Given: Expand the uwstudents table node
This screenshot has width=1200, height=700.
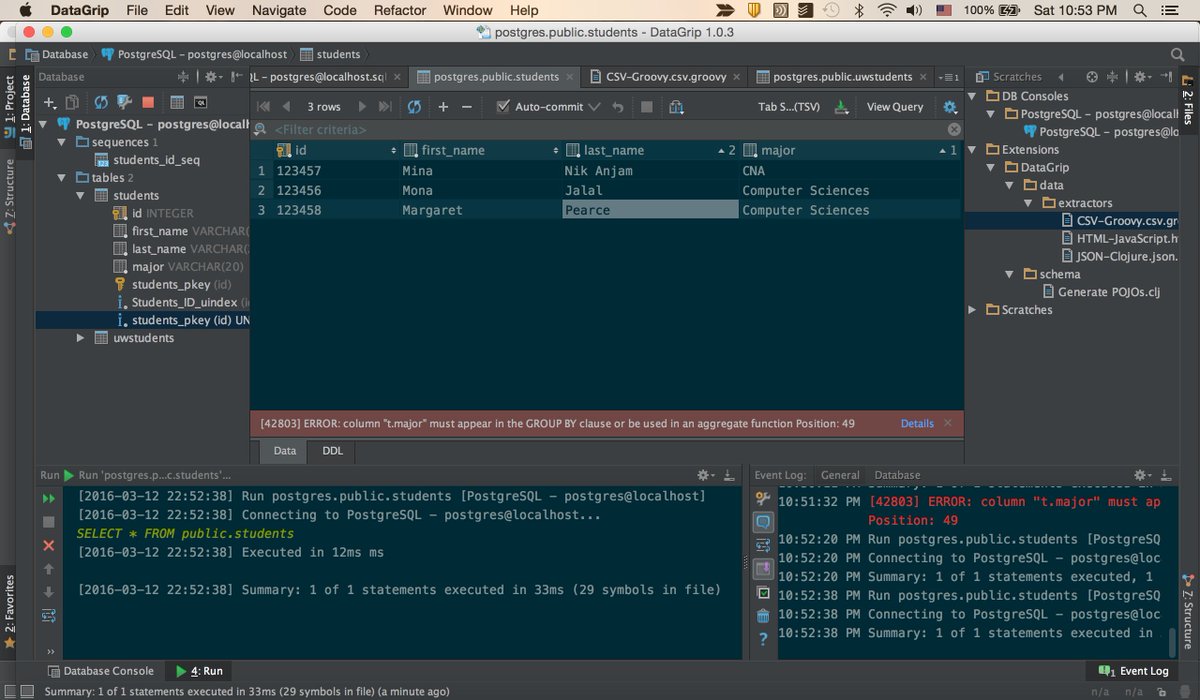Looking at the screenshot, I should click(x=82, y=338).
